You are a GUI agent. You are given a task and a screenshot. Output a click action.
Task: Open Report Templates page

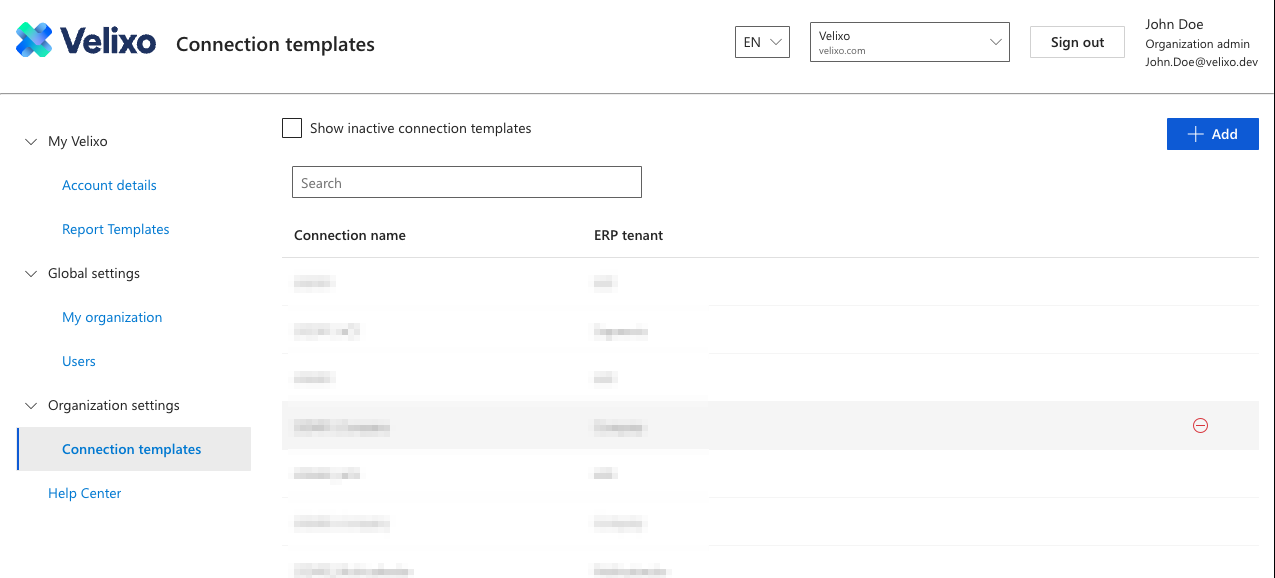116,229
